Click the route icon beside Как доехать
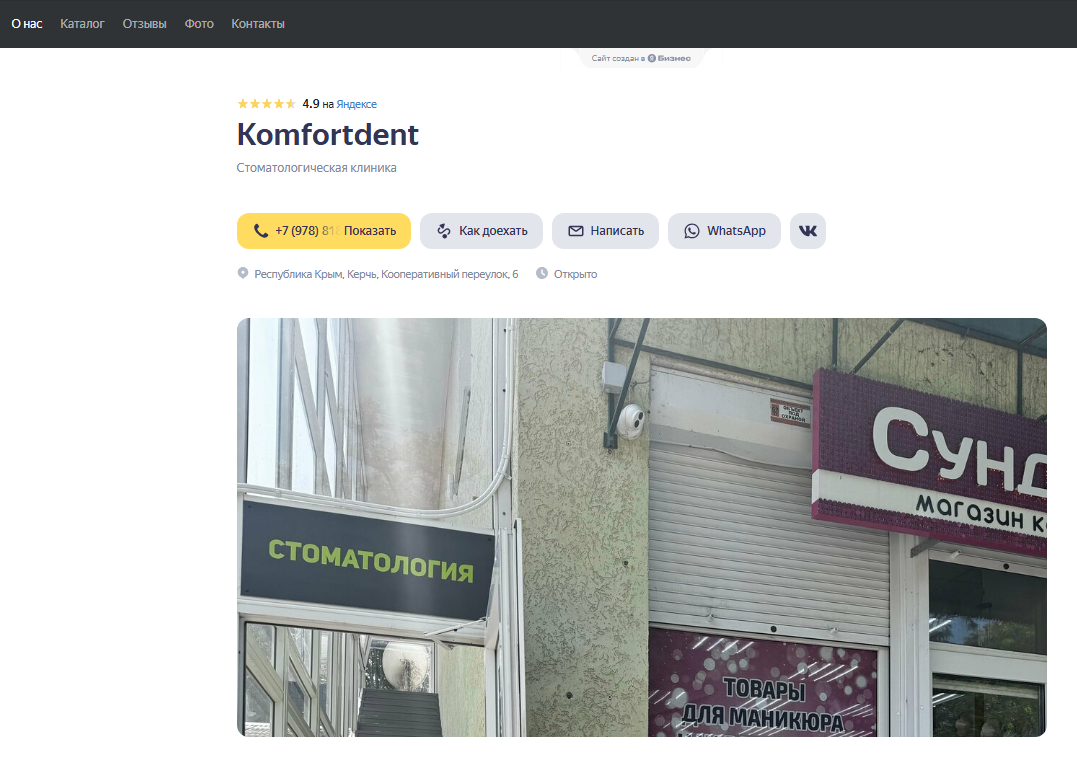 click(444, 231)
